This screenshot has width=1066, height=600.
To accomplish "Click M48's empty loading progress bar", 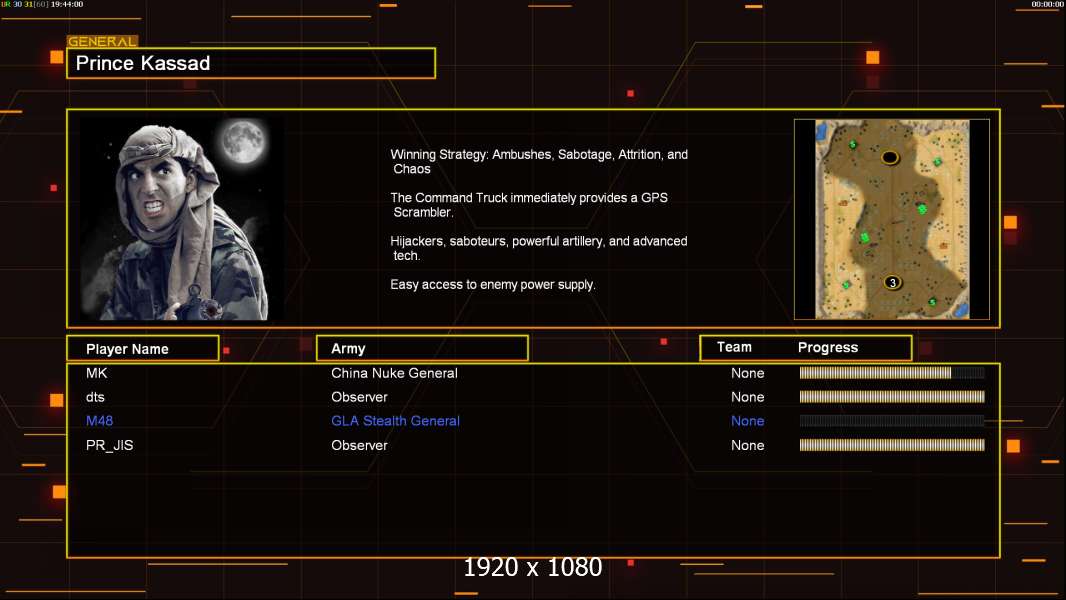I will point(892,421).
